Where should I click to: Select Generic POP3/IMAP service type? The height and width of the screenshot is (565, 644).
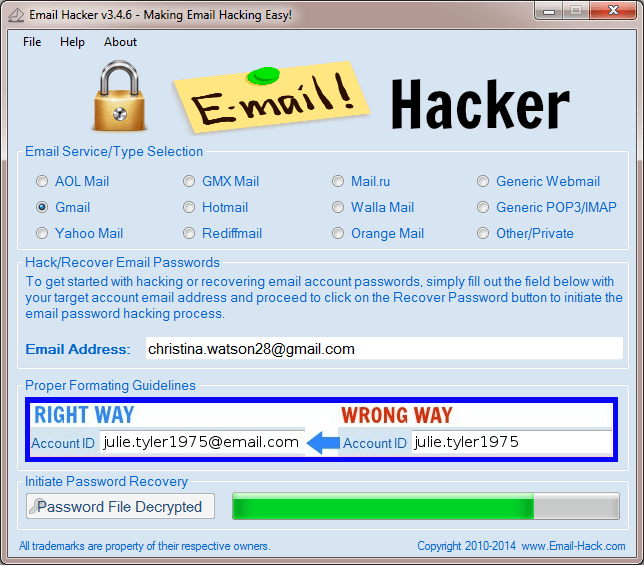[x=483, y=207]
